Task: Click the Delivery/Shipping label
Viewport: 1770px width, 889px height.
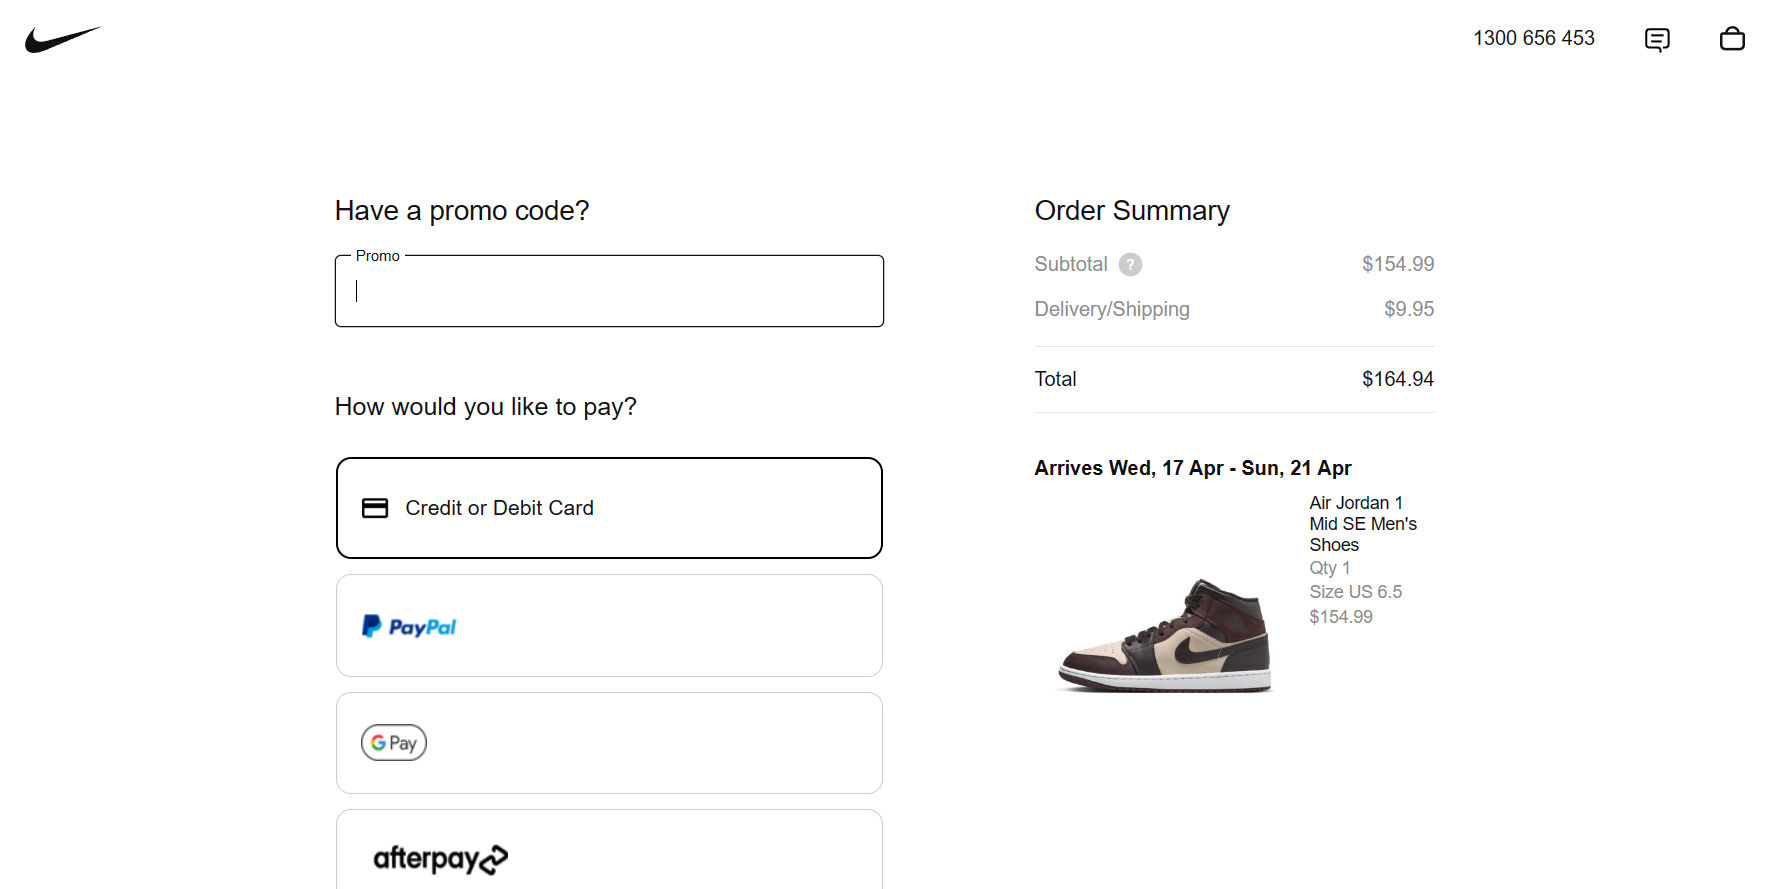Action: 1112,309
